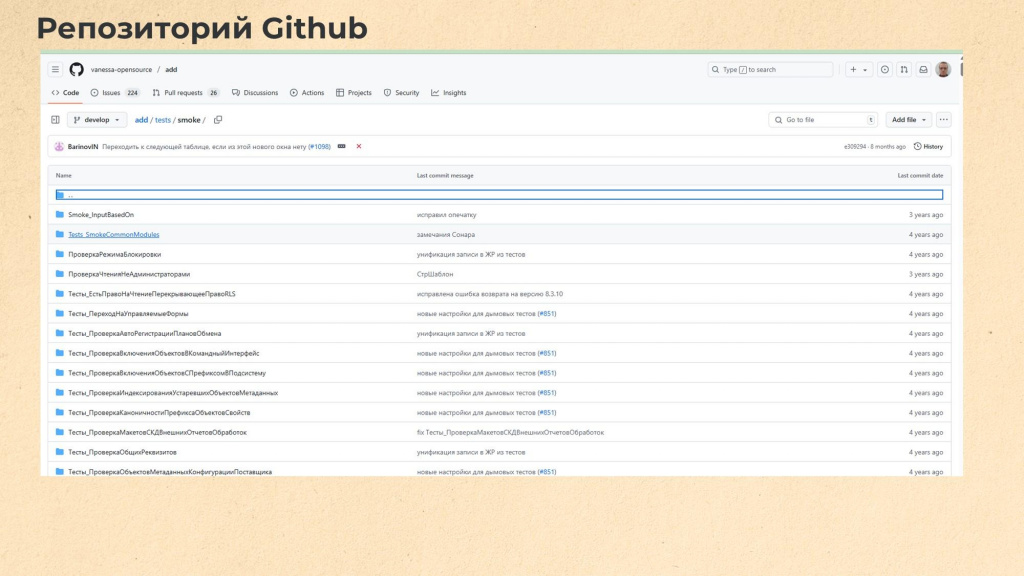Focus the Go to file field
Screen dimensions: 1024x576
coord(823,120)
